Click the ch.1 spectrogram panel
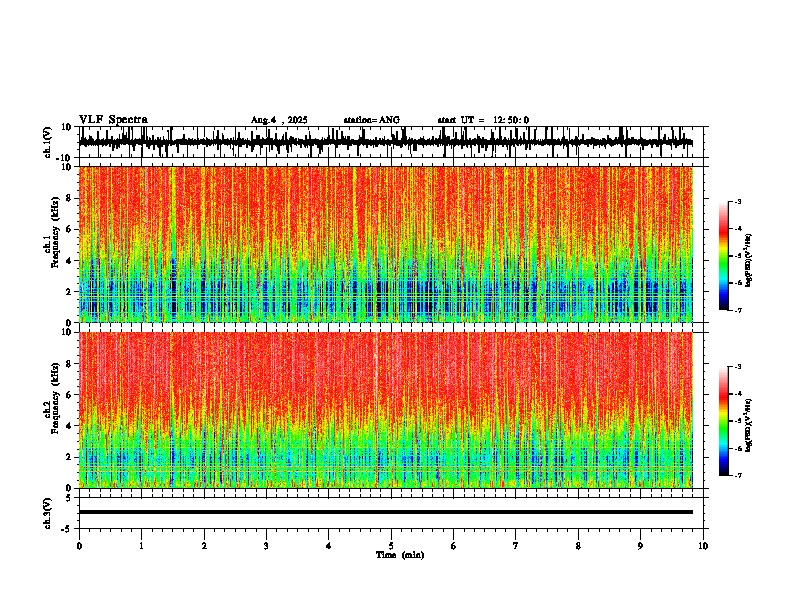 click(386, 244)
